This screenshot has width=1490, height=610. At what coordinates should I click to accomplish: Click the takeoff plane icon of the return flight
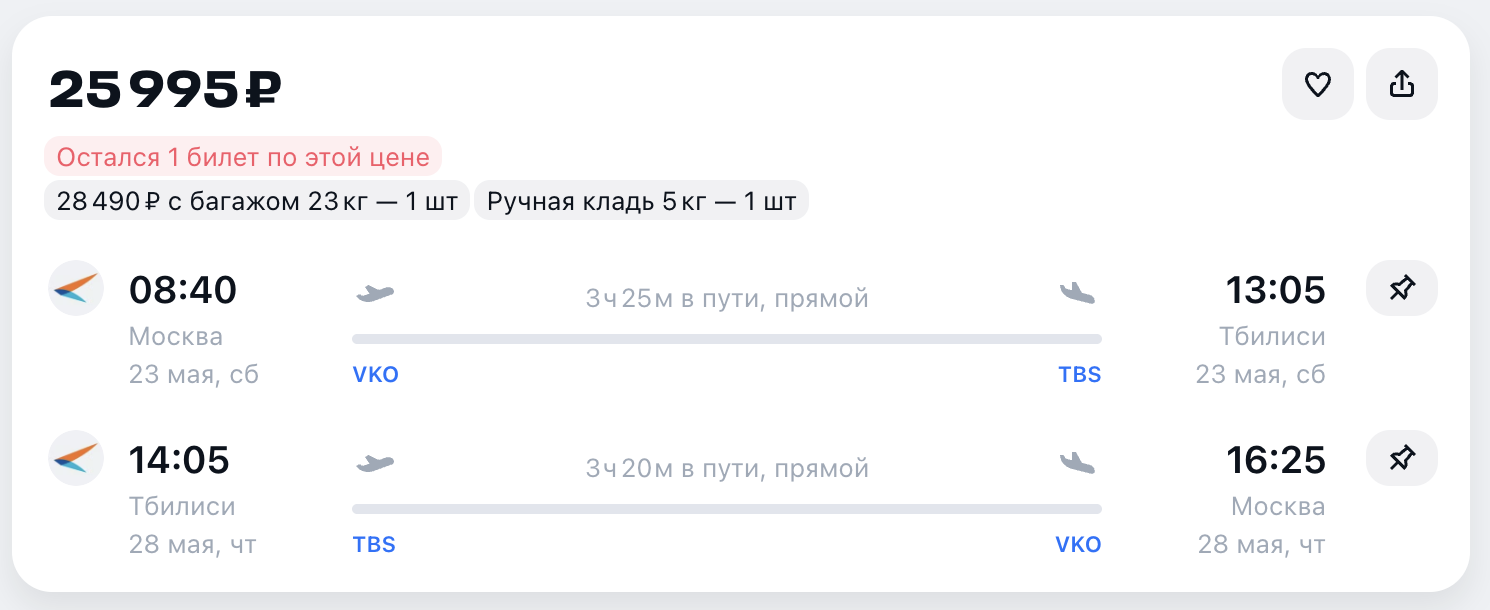tap(375, 463)
